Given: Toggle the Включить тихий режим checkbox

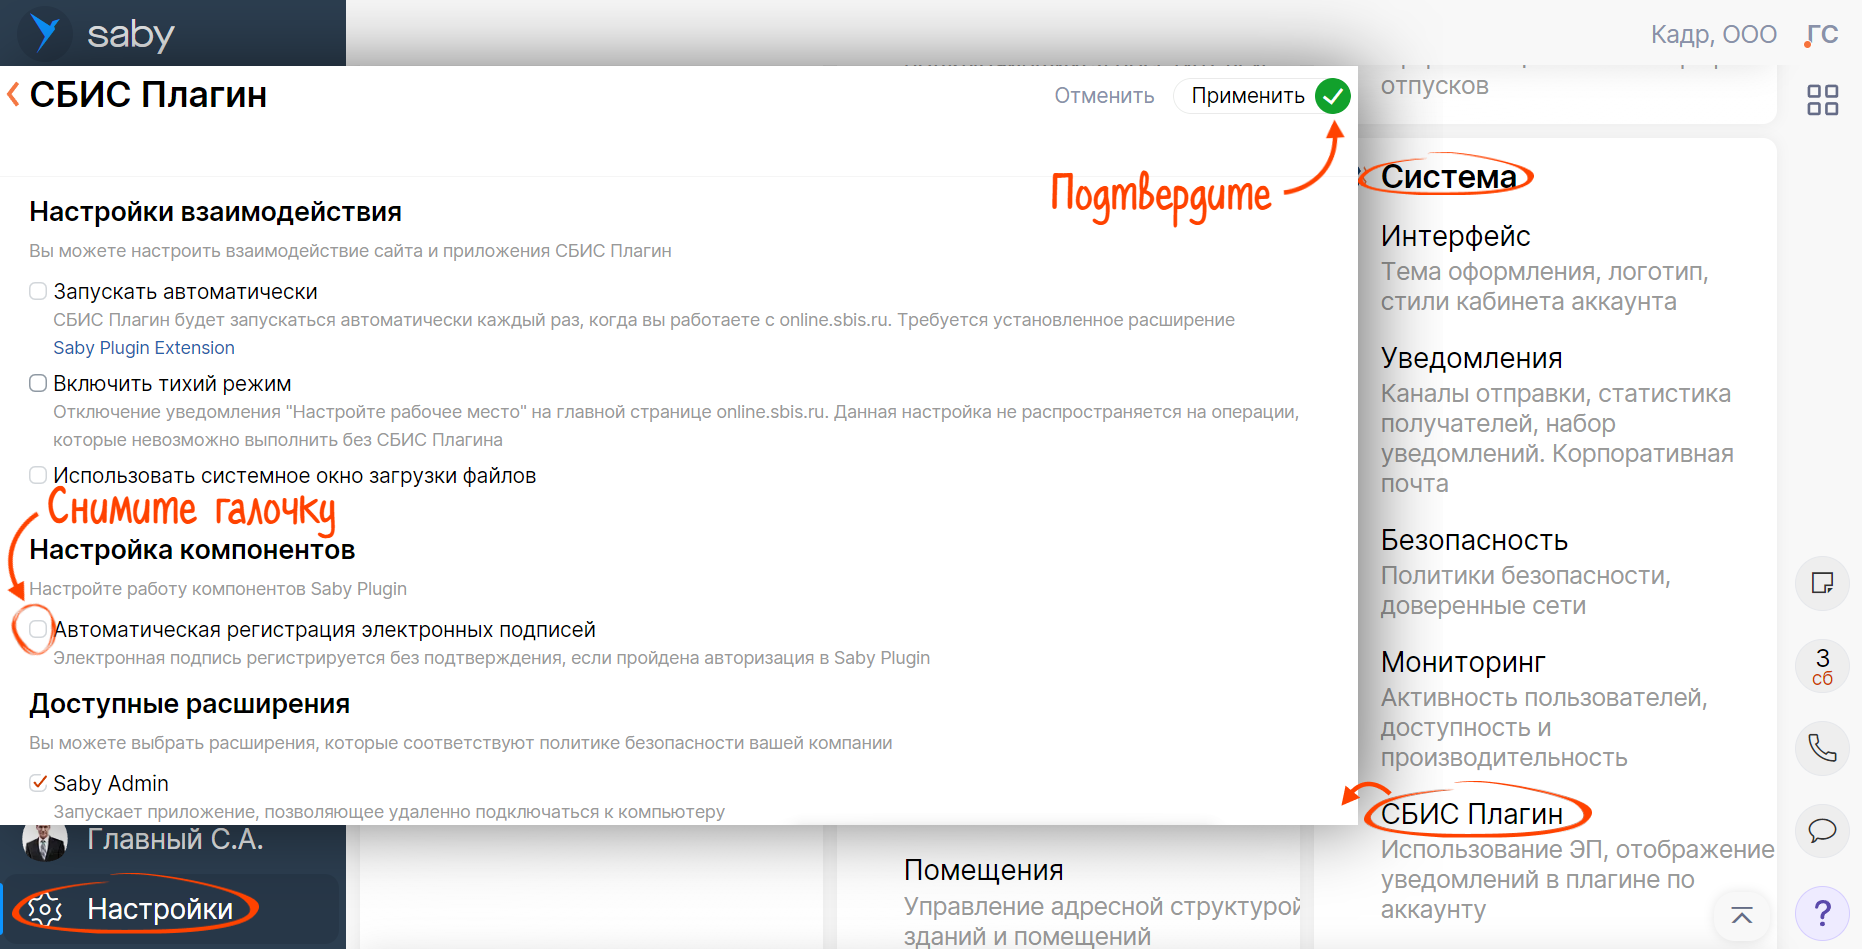Looking at the screenshot, I should click(x=38, y=384).
